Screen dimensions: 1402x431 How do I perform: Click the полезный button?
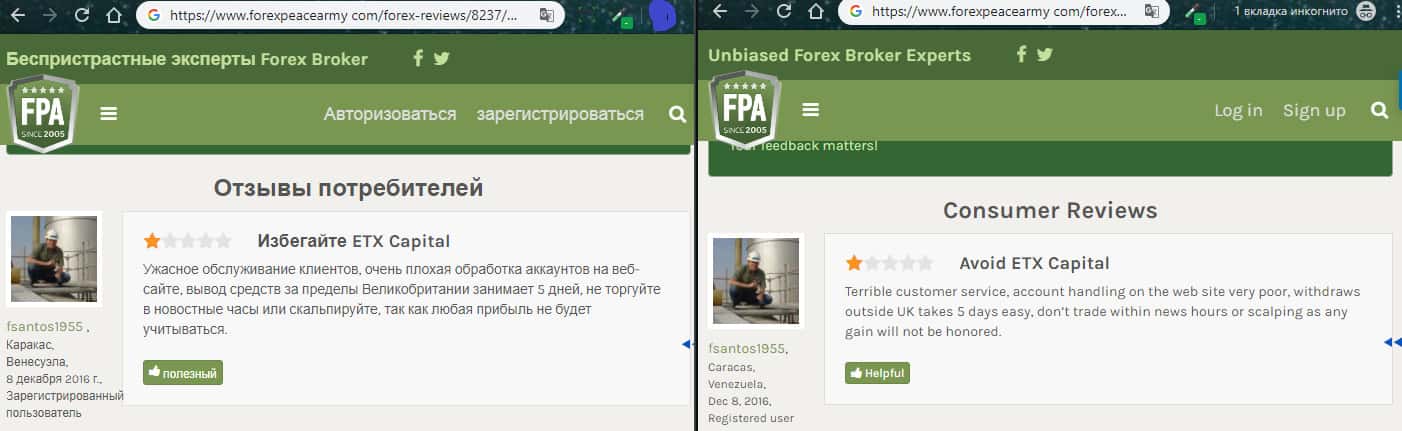point(183,373)
